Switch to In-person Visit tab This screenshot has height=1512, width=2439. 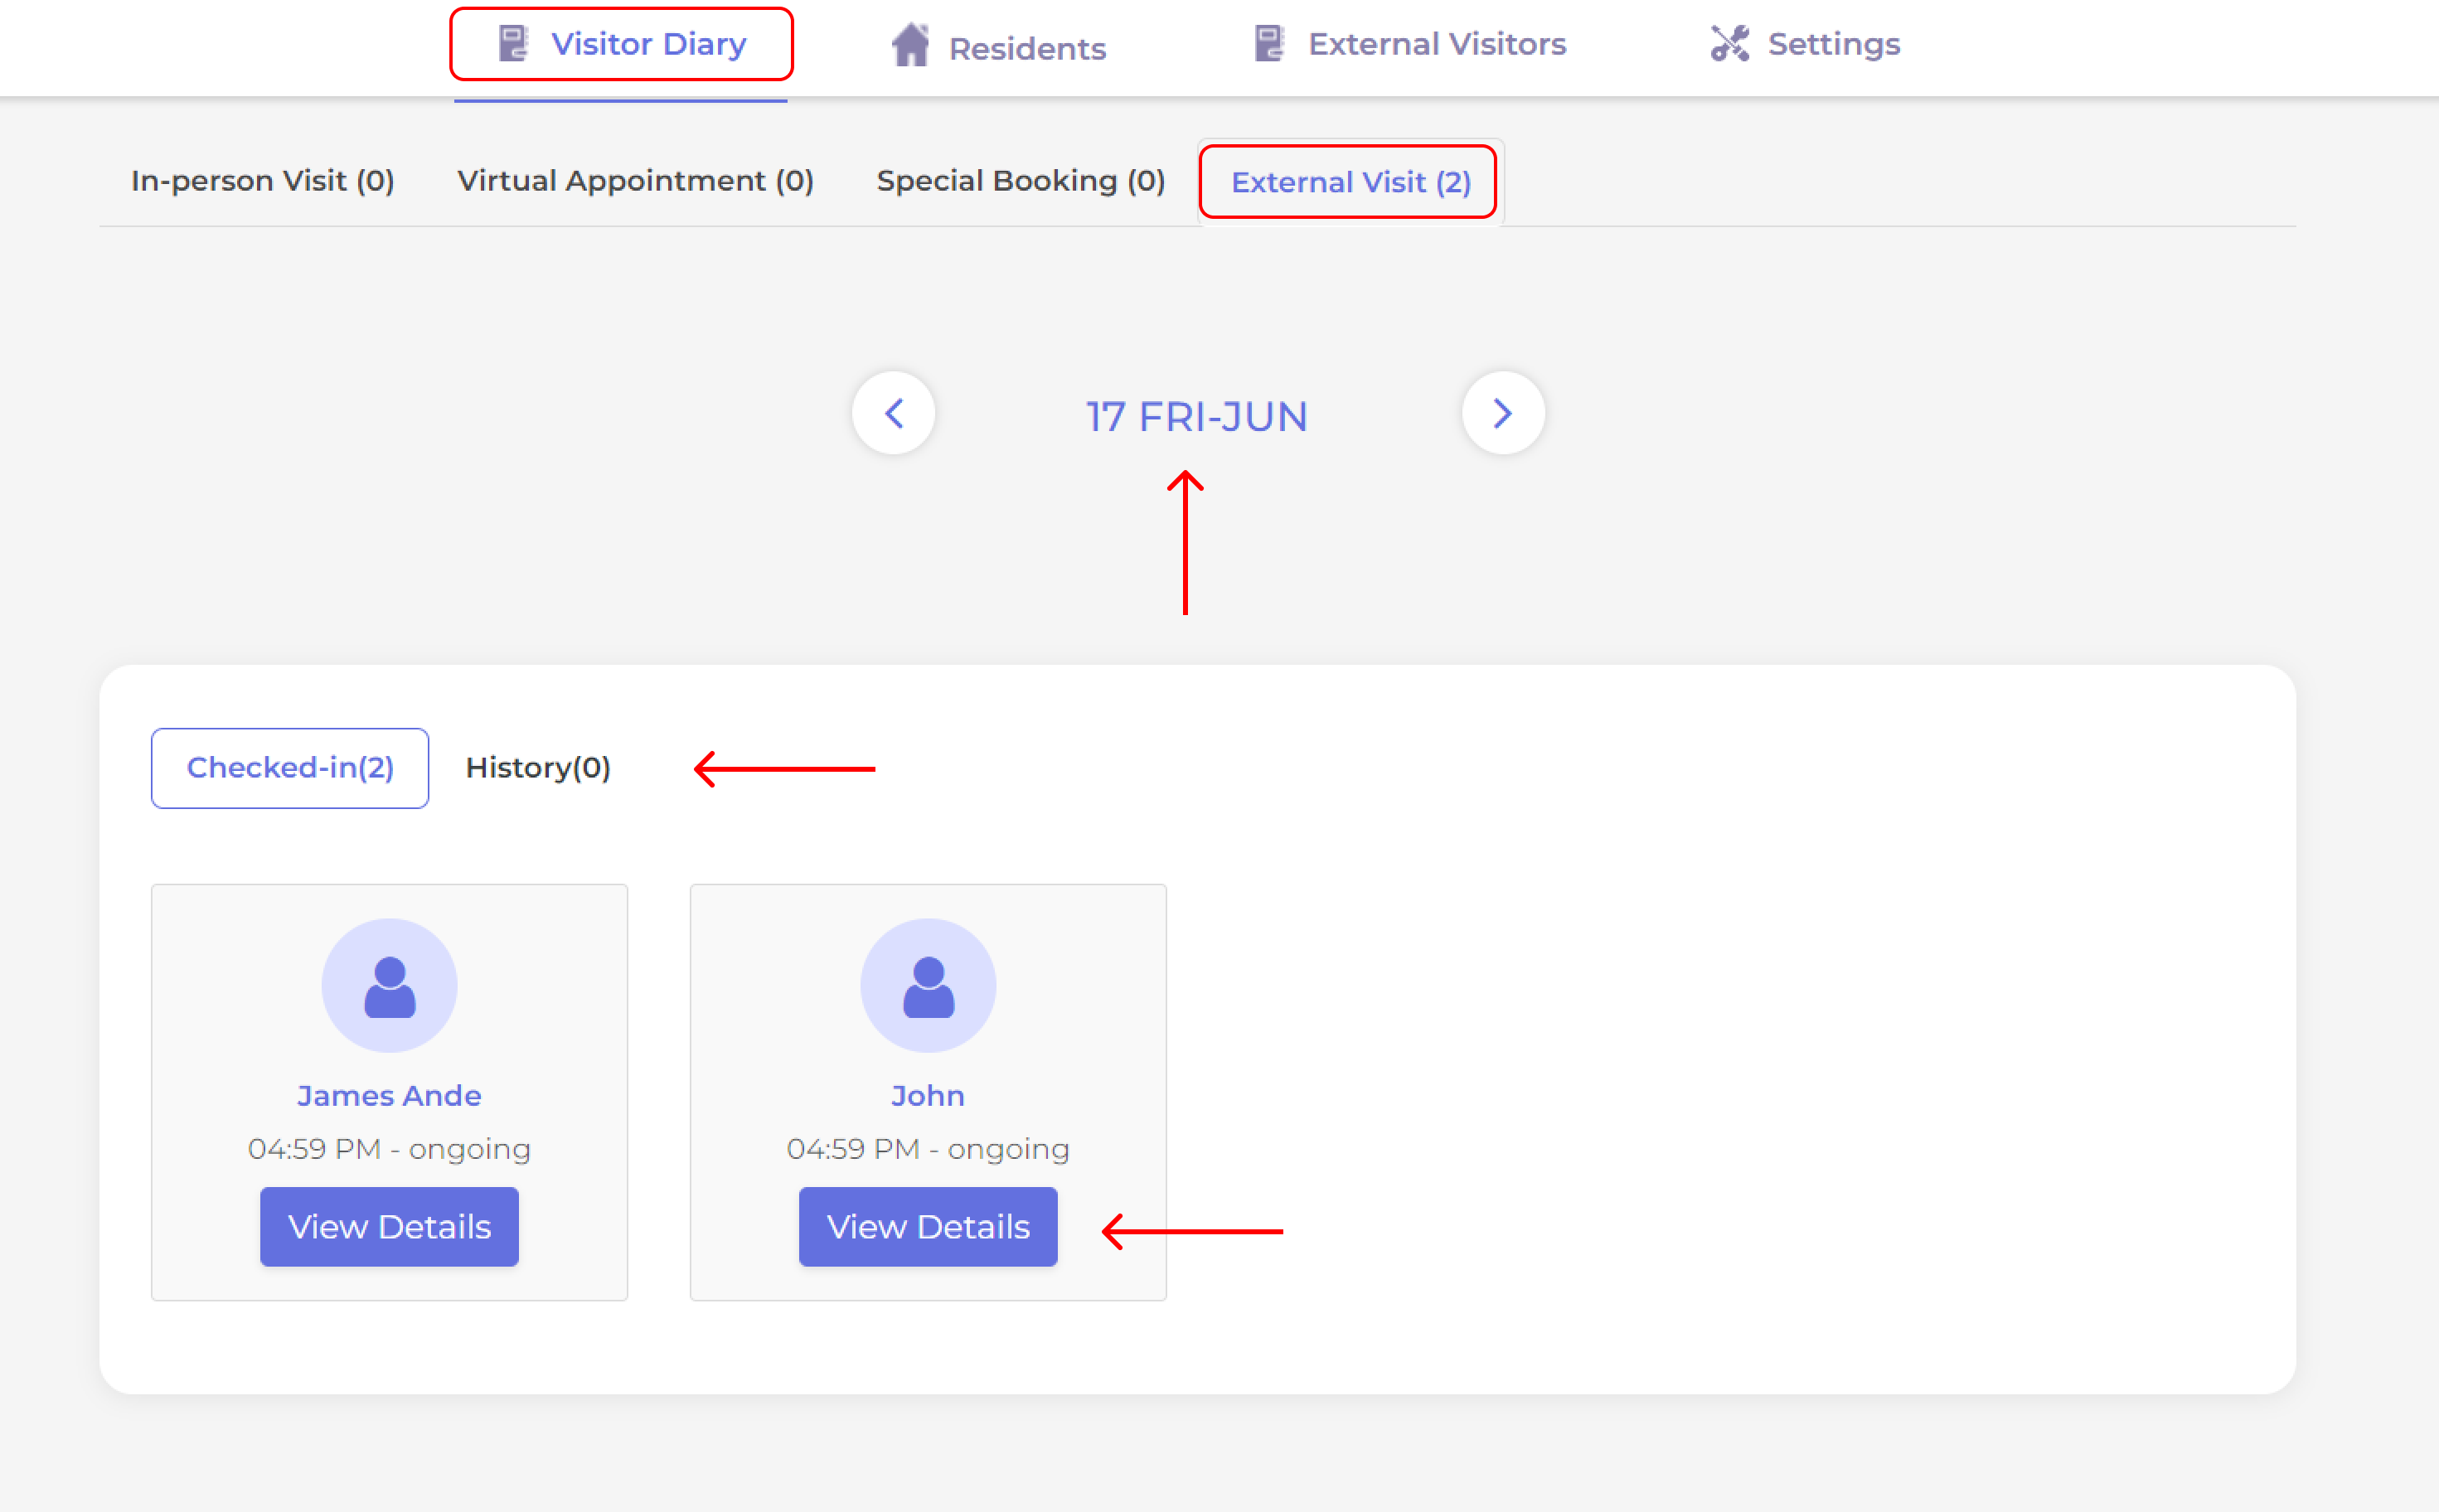tap(263, 181)
